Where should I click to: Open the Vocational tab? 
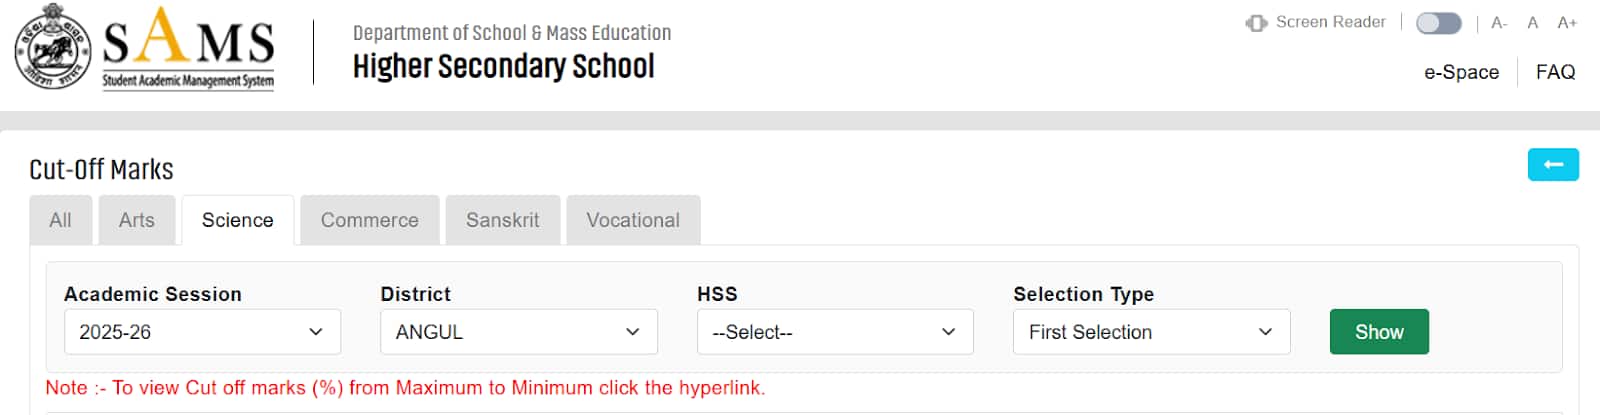[x=633, y=220]
